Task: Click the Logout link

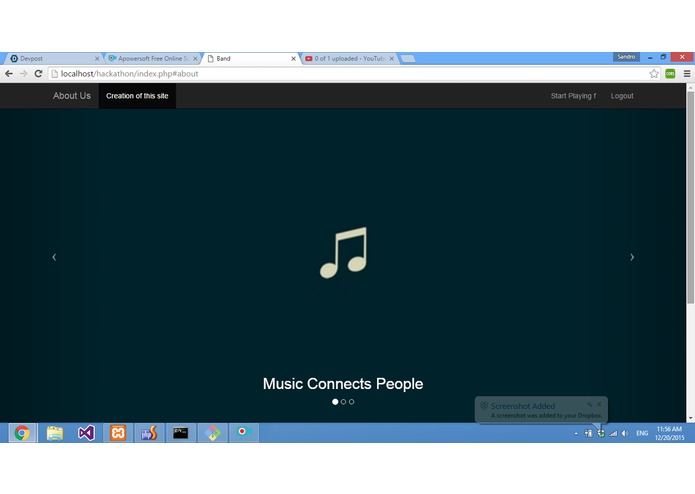Action: 622,96
